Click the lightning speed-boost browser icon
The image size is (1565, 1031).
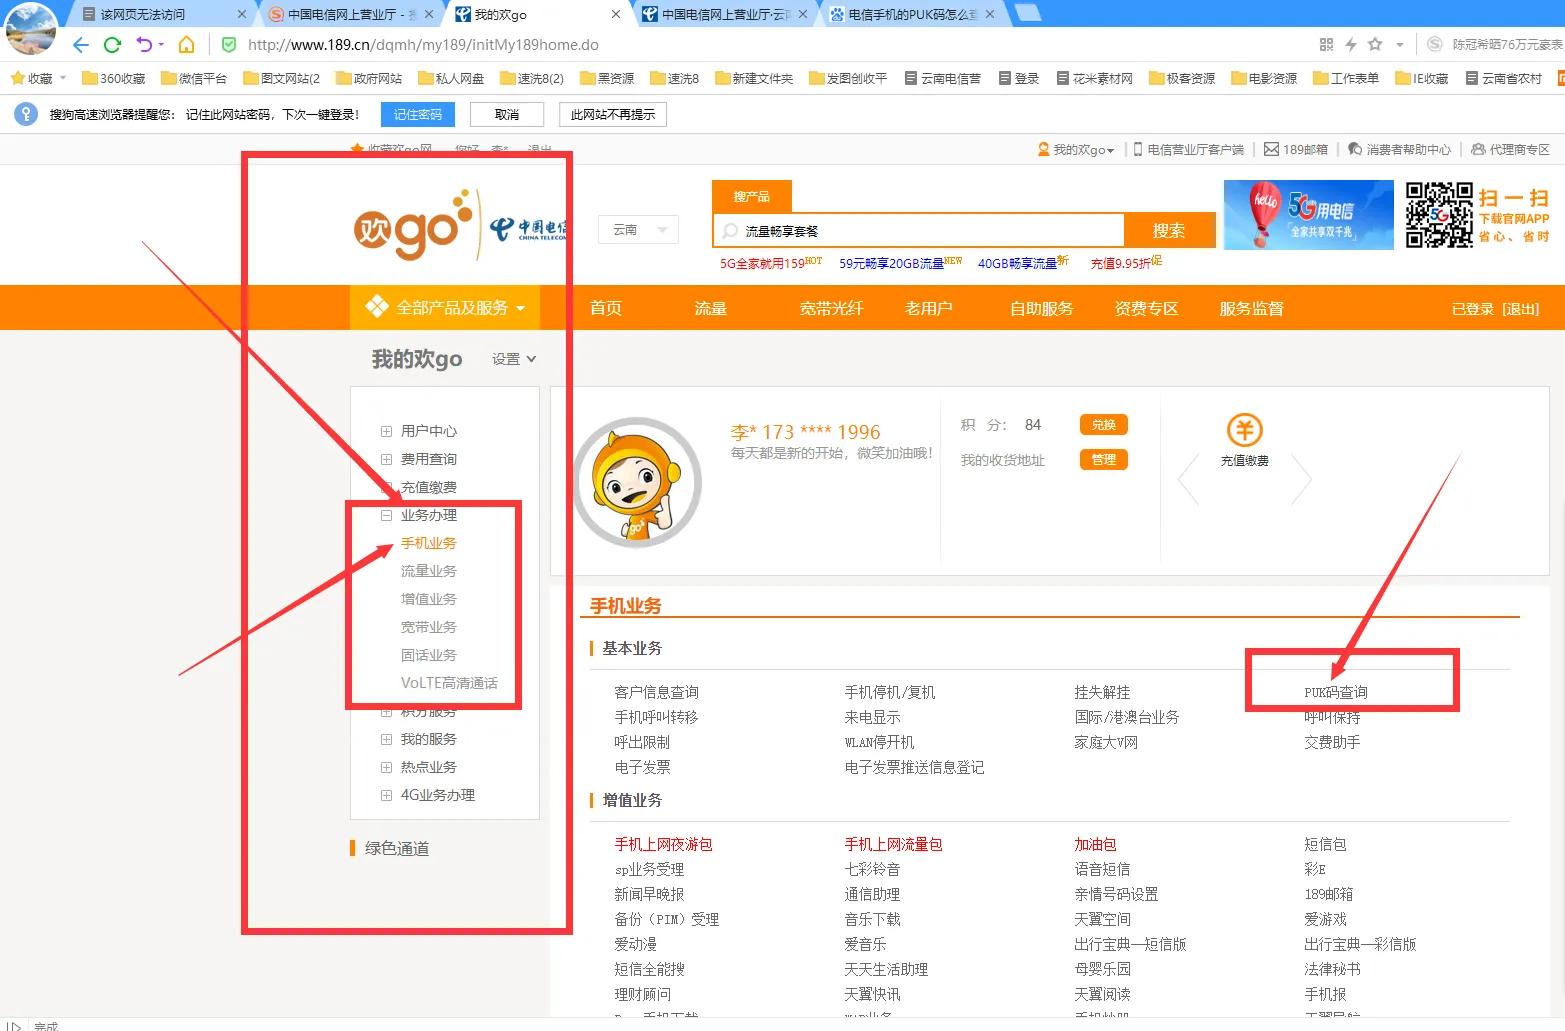[1350, 44]
